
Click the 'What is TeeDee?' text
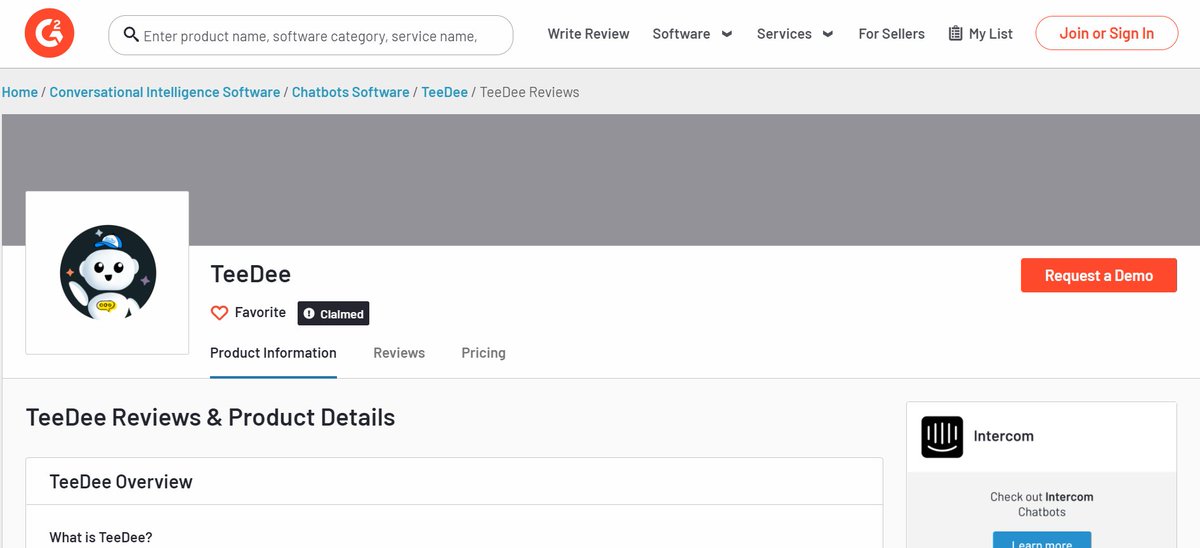coord(101,538)
